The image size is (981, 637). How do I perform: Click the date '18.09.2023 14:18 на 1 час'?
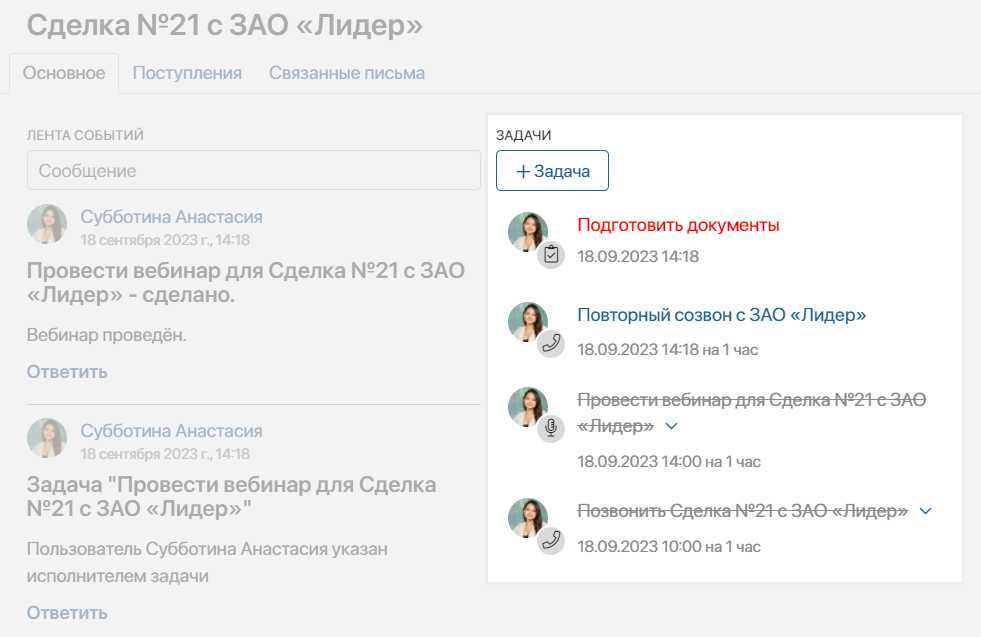(668, 350)
